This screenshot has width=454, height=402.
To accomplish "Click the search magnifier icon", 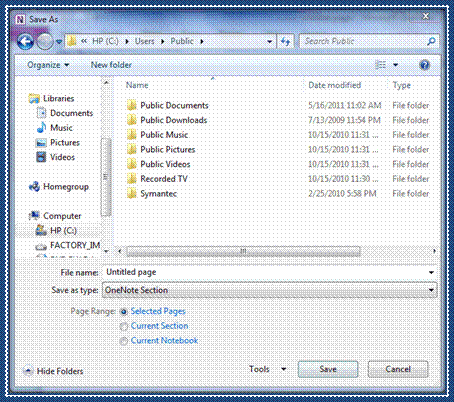I will (x=431, y=41).
